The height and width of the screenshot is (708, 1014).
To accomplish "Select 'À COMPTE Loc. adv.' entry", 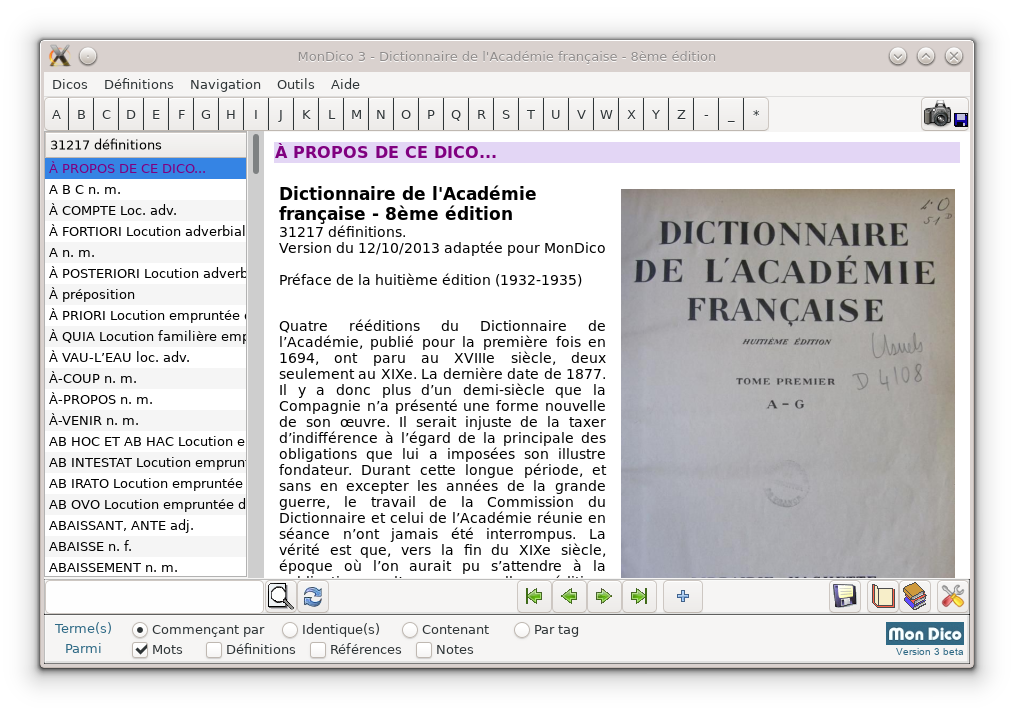I will [x=146, y=210].
